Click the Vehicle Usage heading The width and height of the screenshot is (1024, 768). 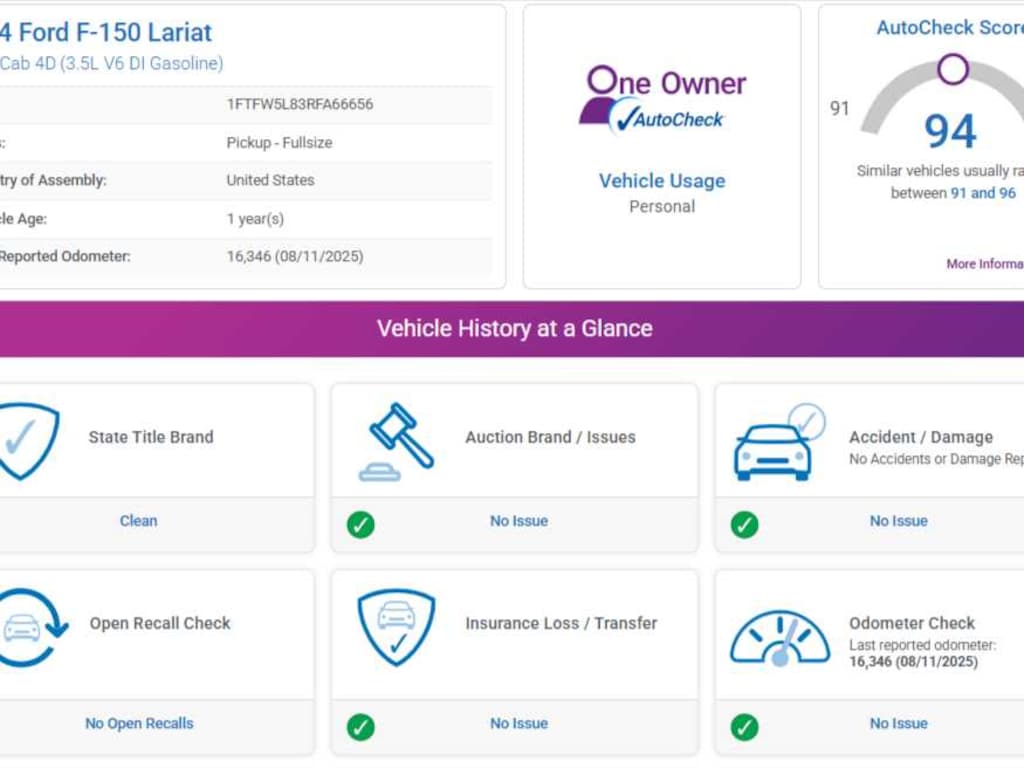point(662,181)
